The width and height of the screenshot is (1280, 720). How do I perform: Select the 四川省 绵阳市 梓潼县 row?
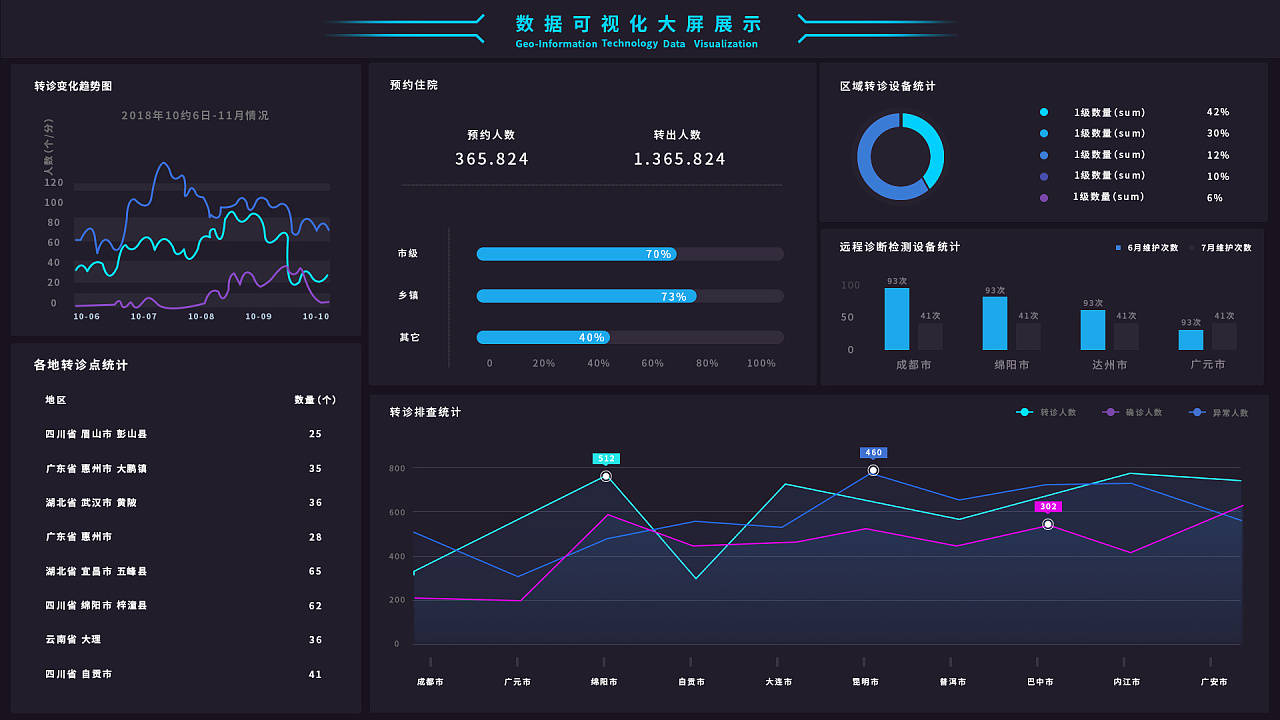pos(185,605)
